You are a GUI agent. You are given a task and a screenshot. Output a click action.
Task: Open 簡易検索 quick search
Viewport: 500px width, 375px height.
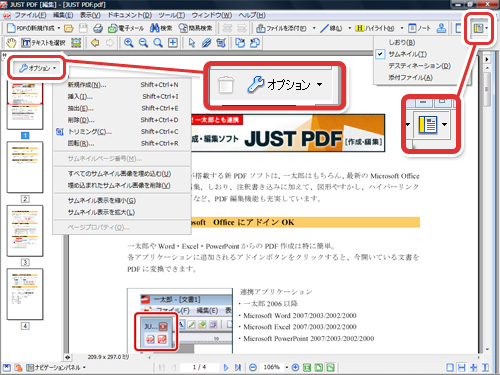[x=195, y=28]
